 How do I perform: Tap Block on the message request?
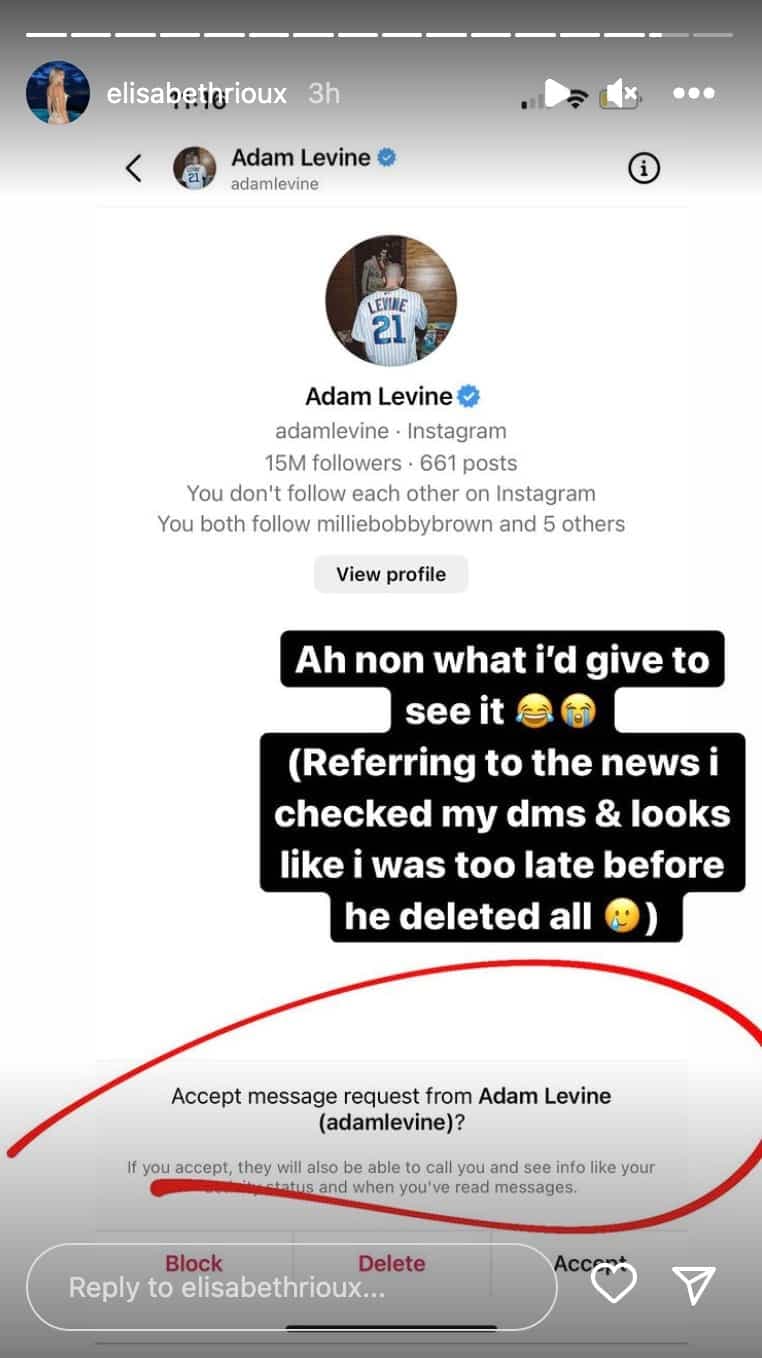click(194, 1264)
